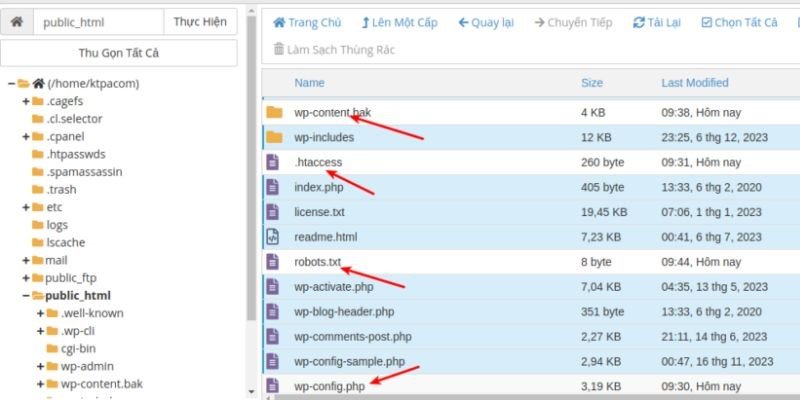Click the 23:25, 6 thg 12, 2023 date
Screen dimensions: 800x403
pyautogui.click(x=714, y=137)
